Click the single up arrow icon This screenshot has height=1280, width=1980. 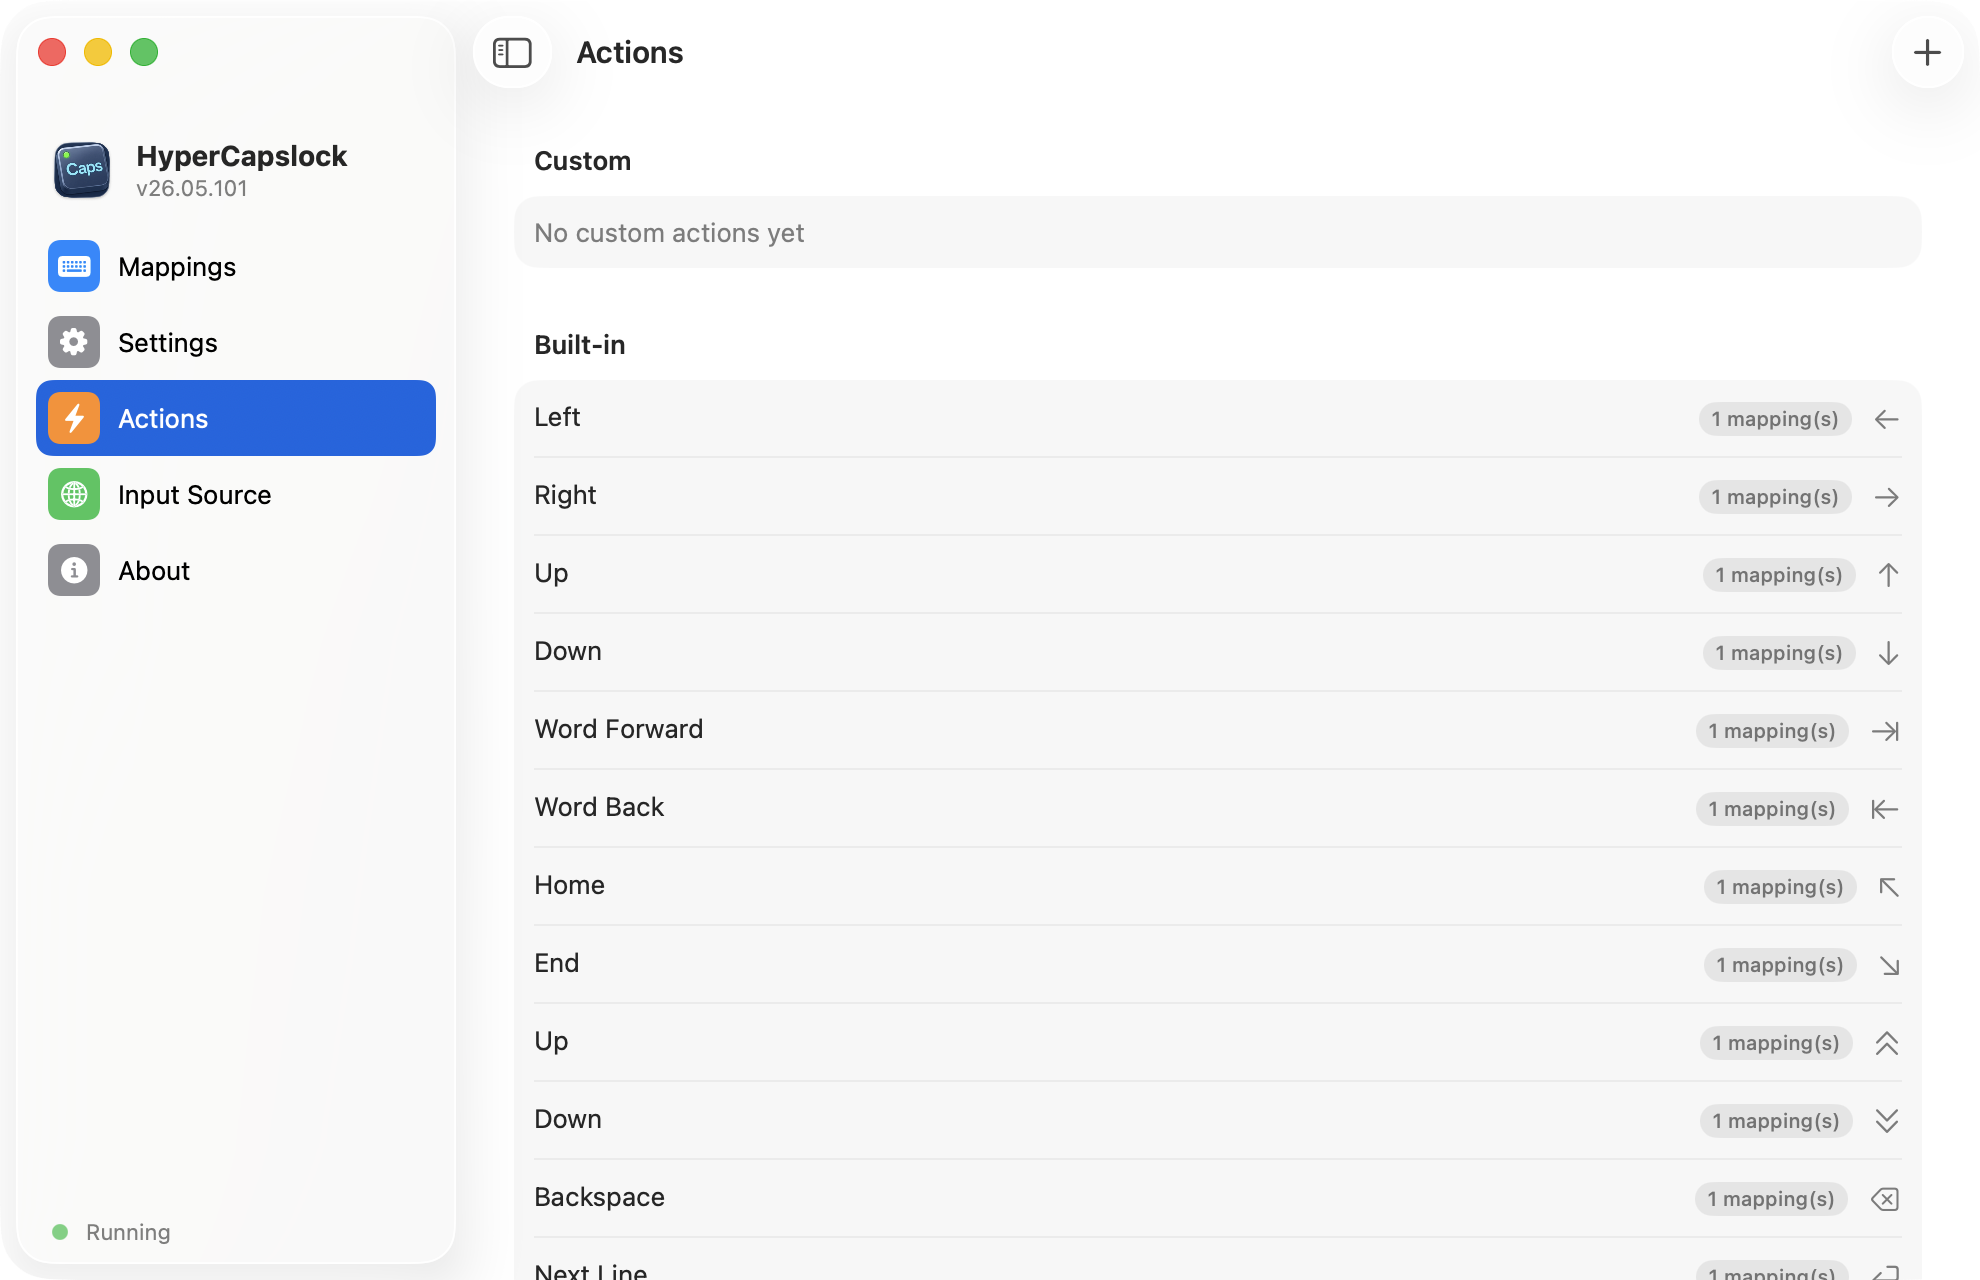coord(1888,575)
